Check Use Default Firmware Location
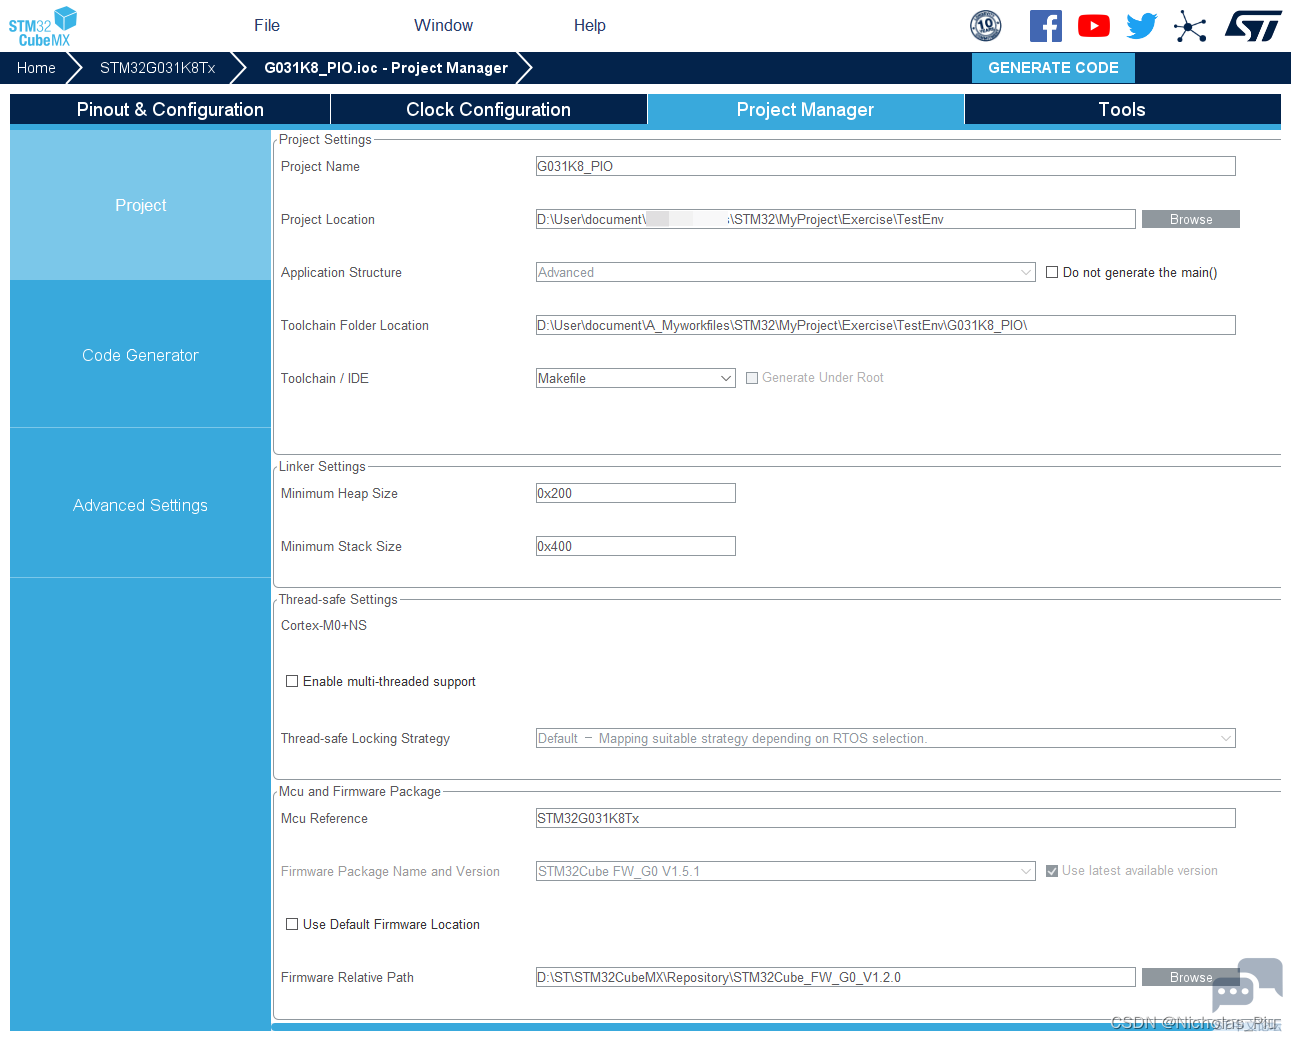Screen dimensions: 1291x1041 [x=292, y=924]
